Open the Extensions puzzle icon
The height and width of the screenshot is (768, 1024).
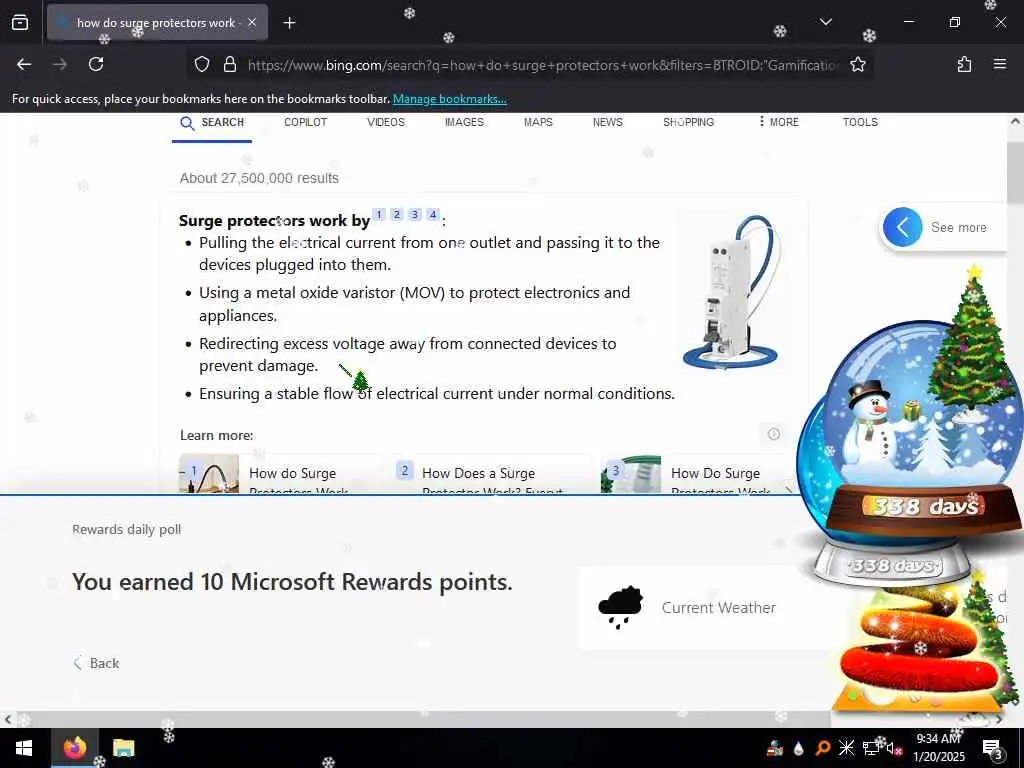(x=964, y=64)
